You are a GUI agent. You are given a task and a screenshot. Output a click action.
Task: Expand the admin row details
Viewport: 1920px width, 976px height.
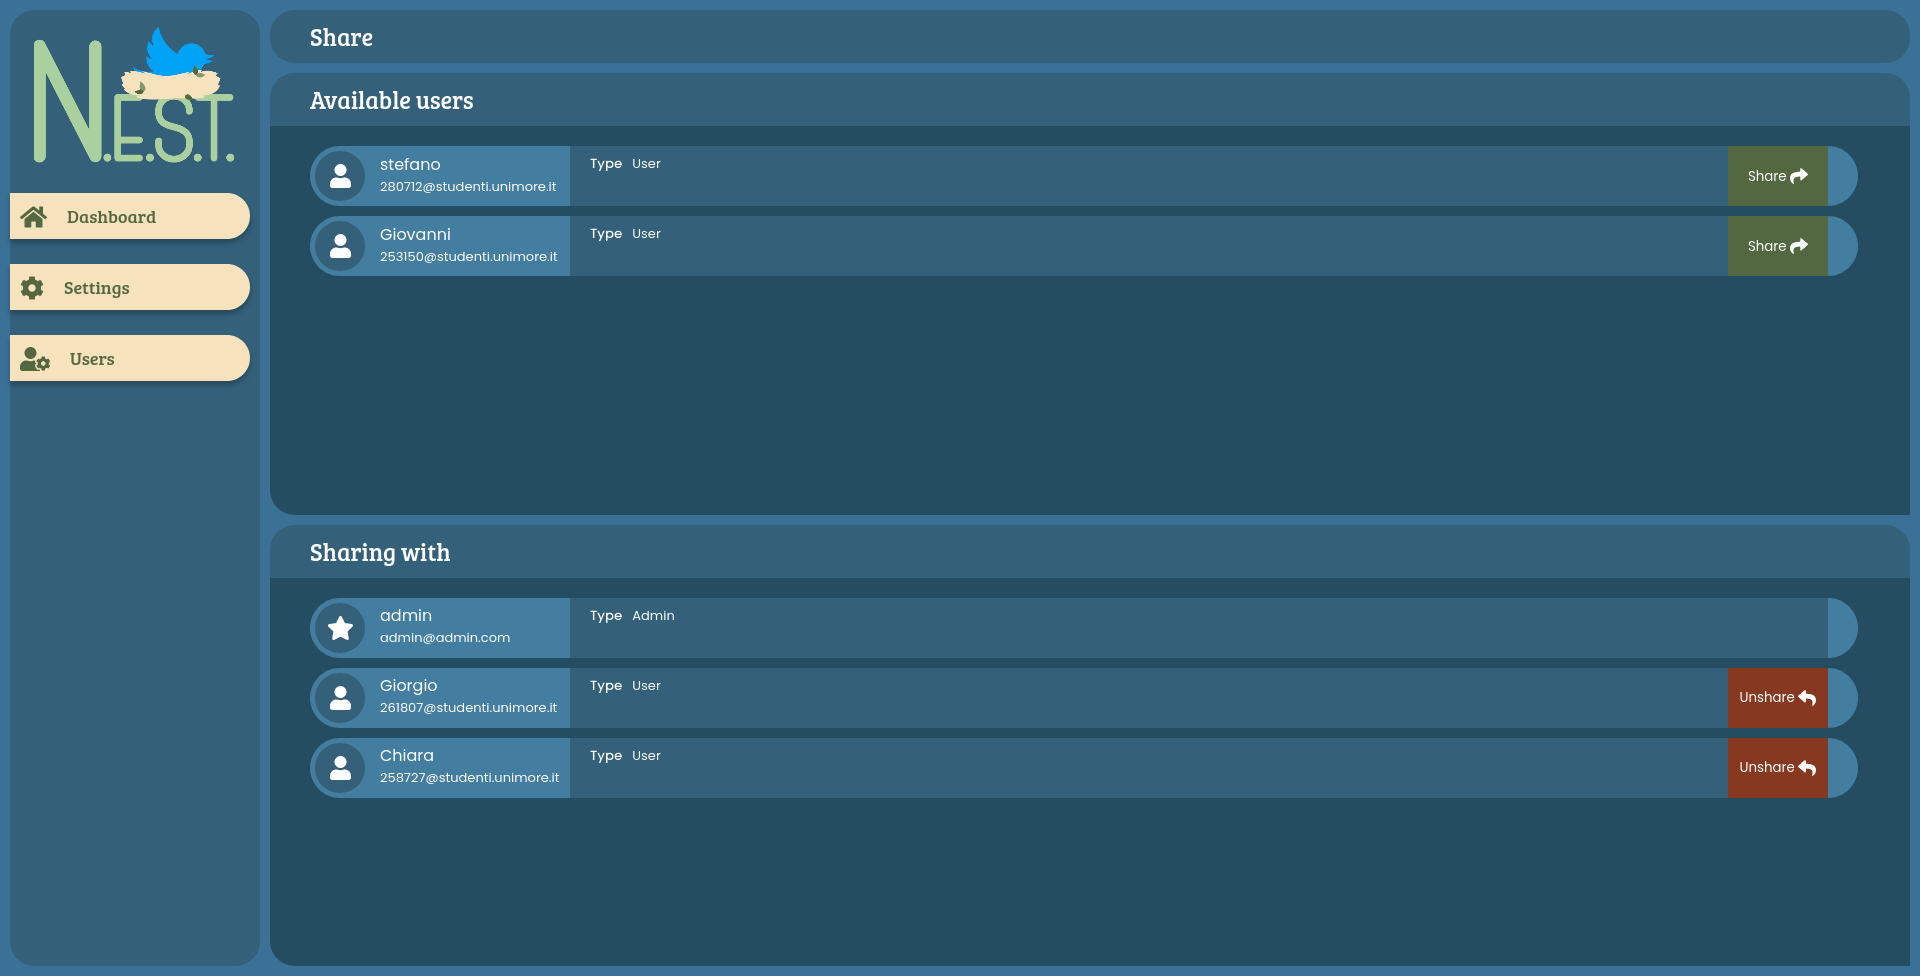click(1845, 627)
